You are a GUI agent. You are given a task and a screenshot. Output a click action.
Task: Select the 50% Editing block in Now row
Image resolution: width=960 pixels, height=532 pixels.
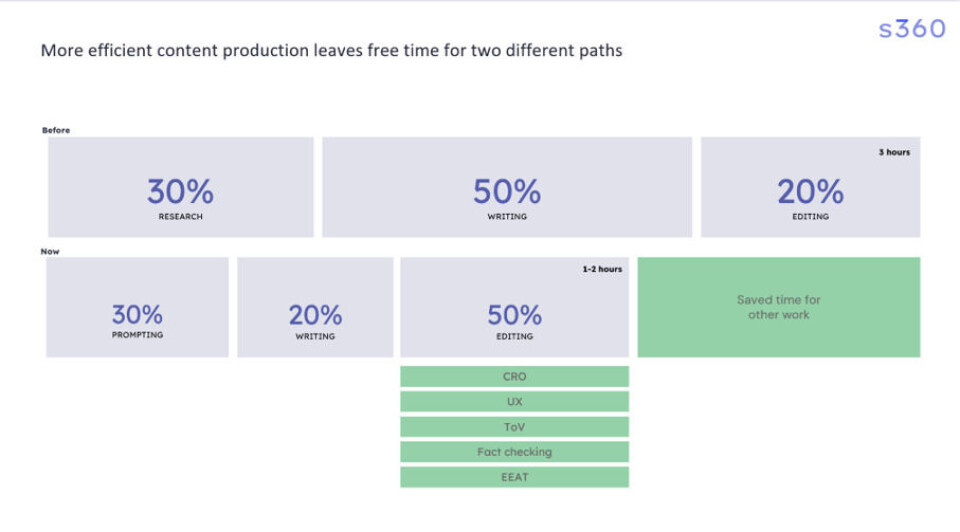(514, 307)
